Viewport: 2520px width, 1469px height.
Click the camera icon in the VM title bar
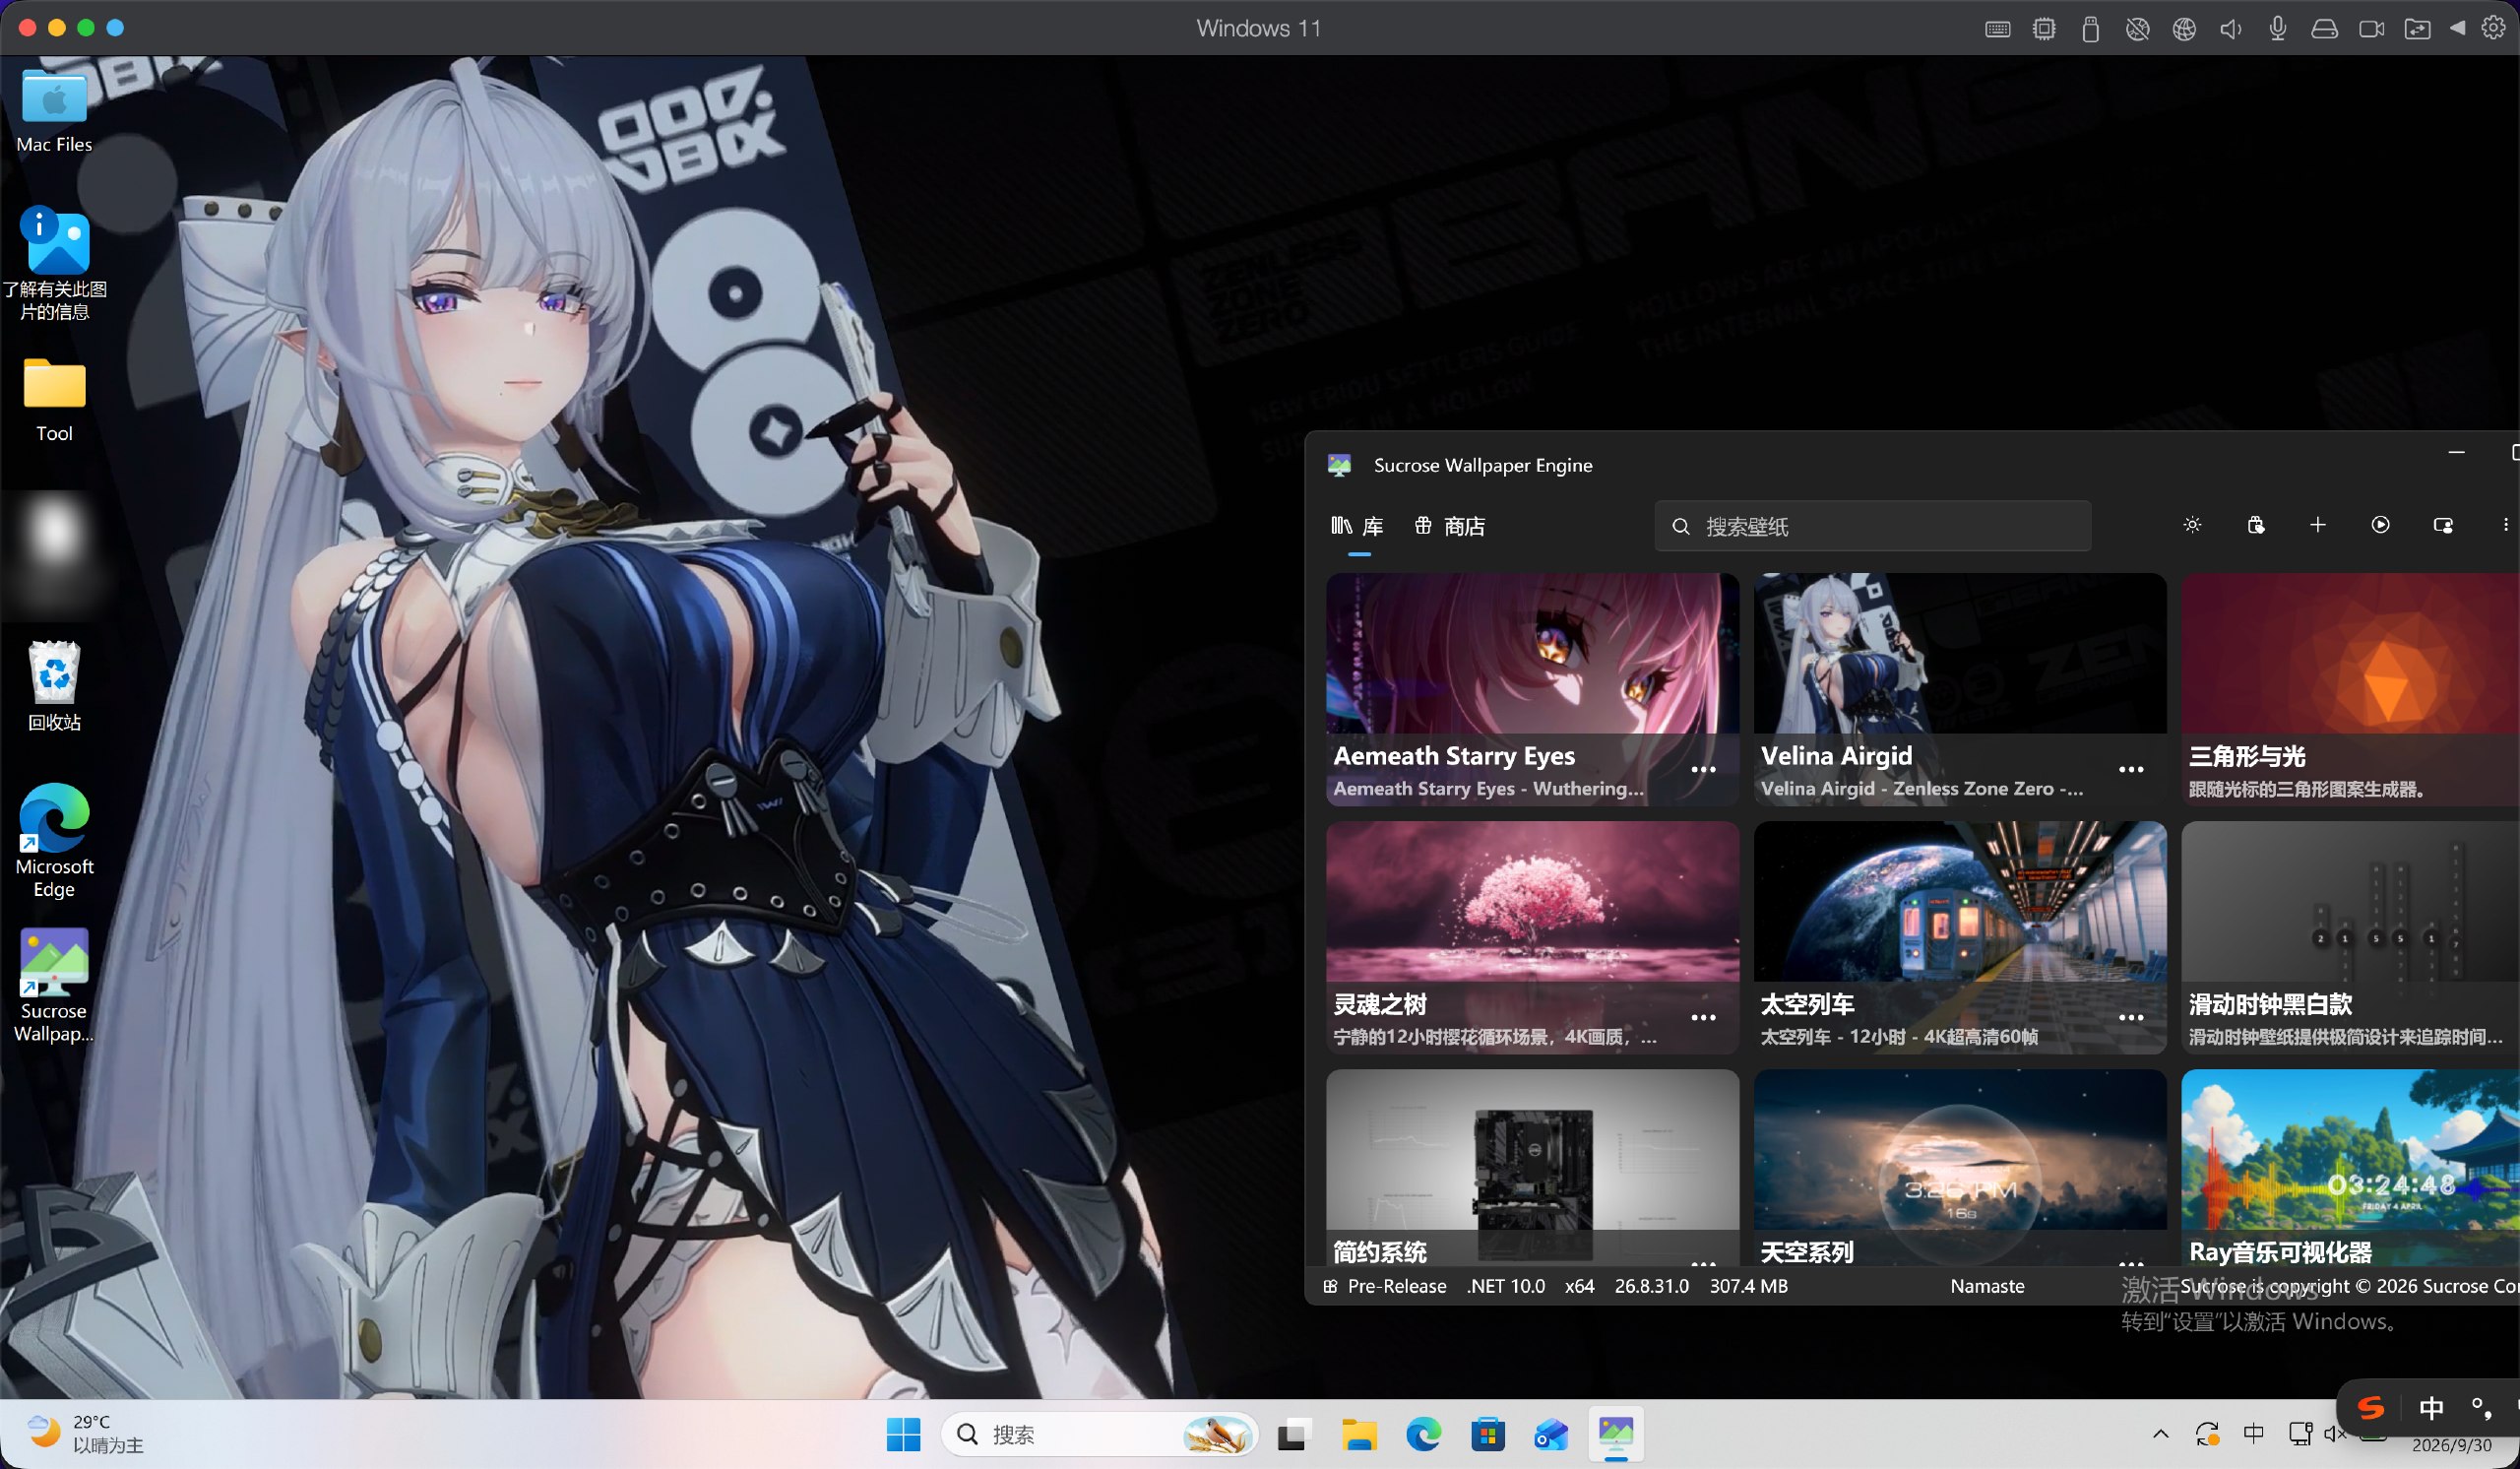2371,28
